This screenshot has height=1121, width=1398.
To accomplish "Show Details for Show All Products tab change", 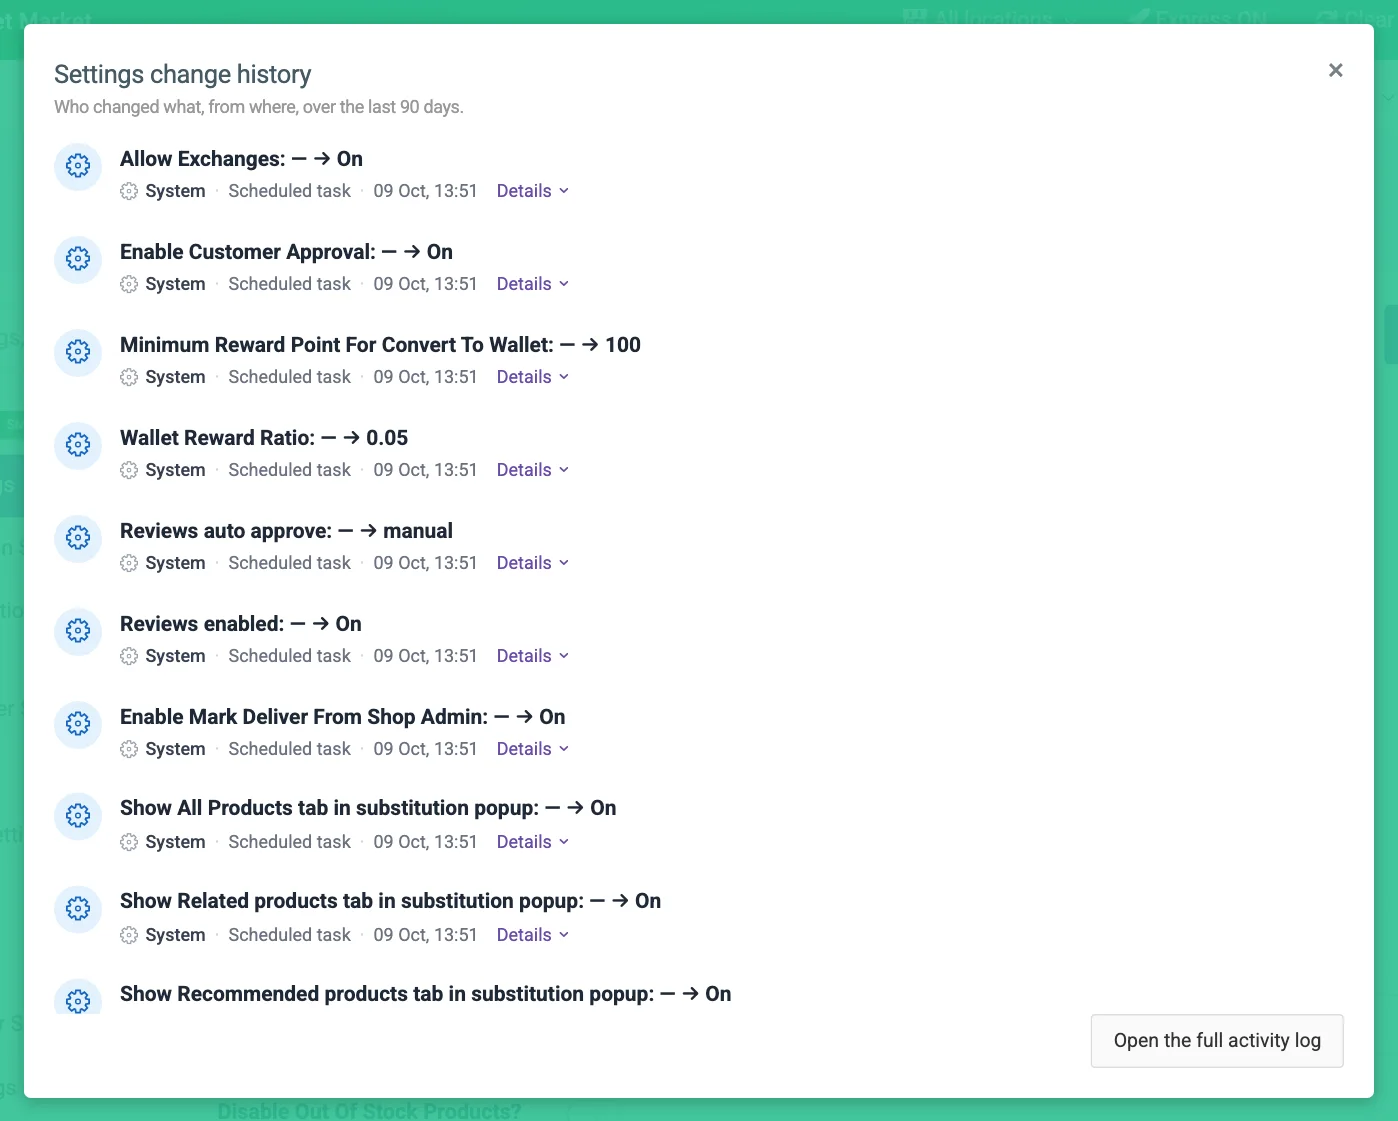I will click(533, 842).
